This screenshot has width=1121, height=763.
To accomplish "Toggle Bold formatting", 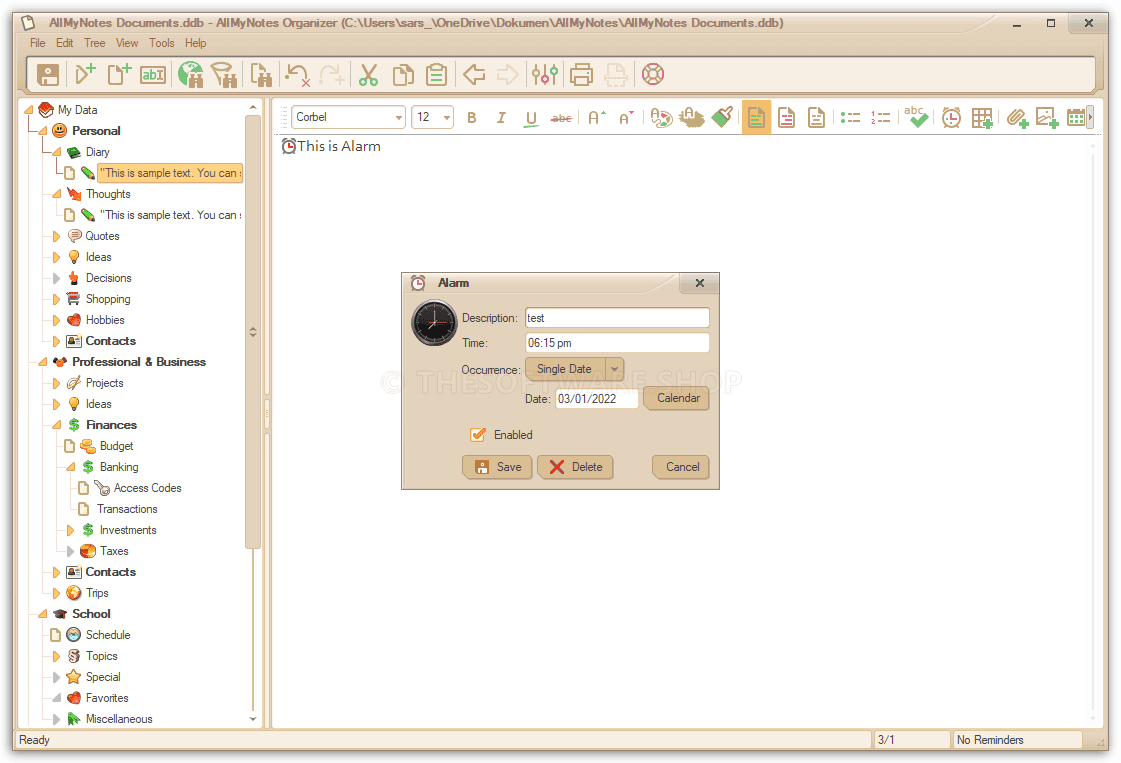I will pyautogui.click(x=472, y=118).
